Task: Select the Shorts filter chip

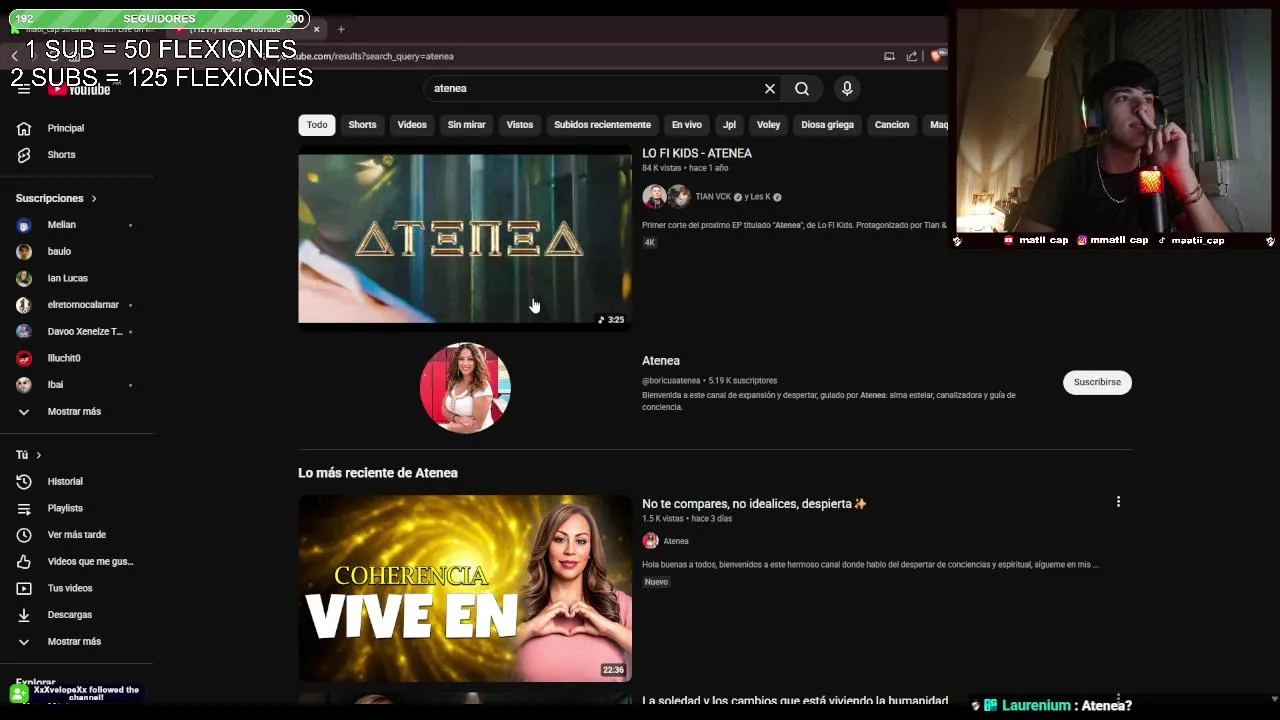Action: [362, 125]
